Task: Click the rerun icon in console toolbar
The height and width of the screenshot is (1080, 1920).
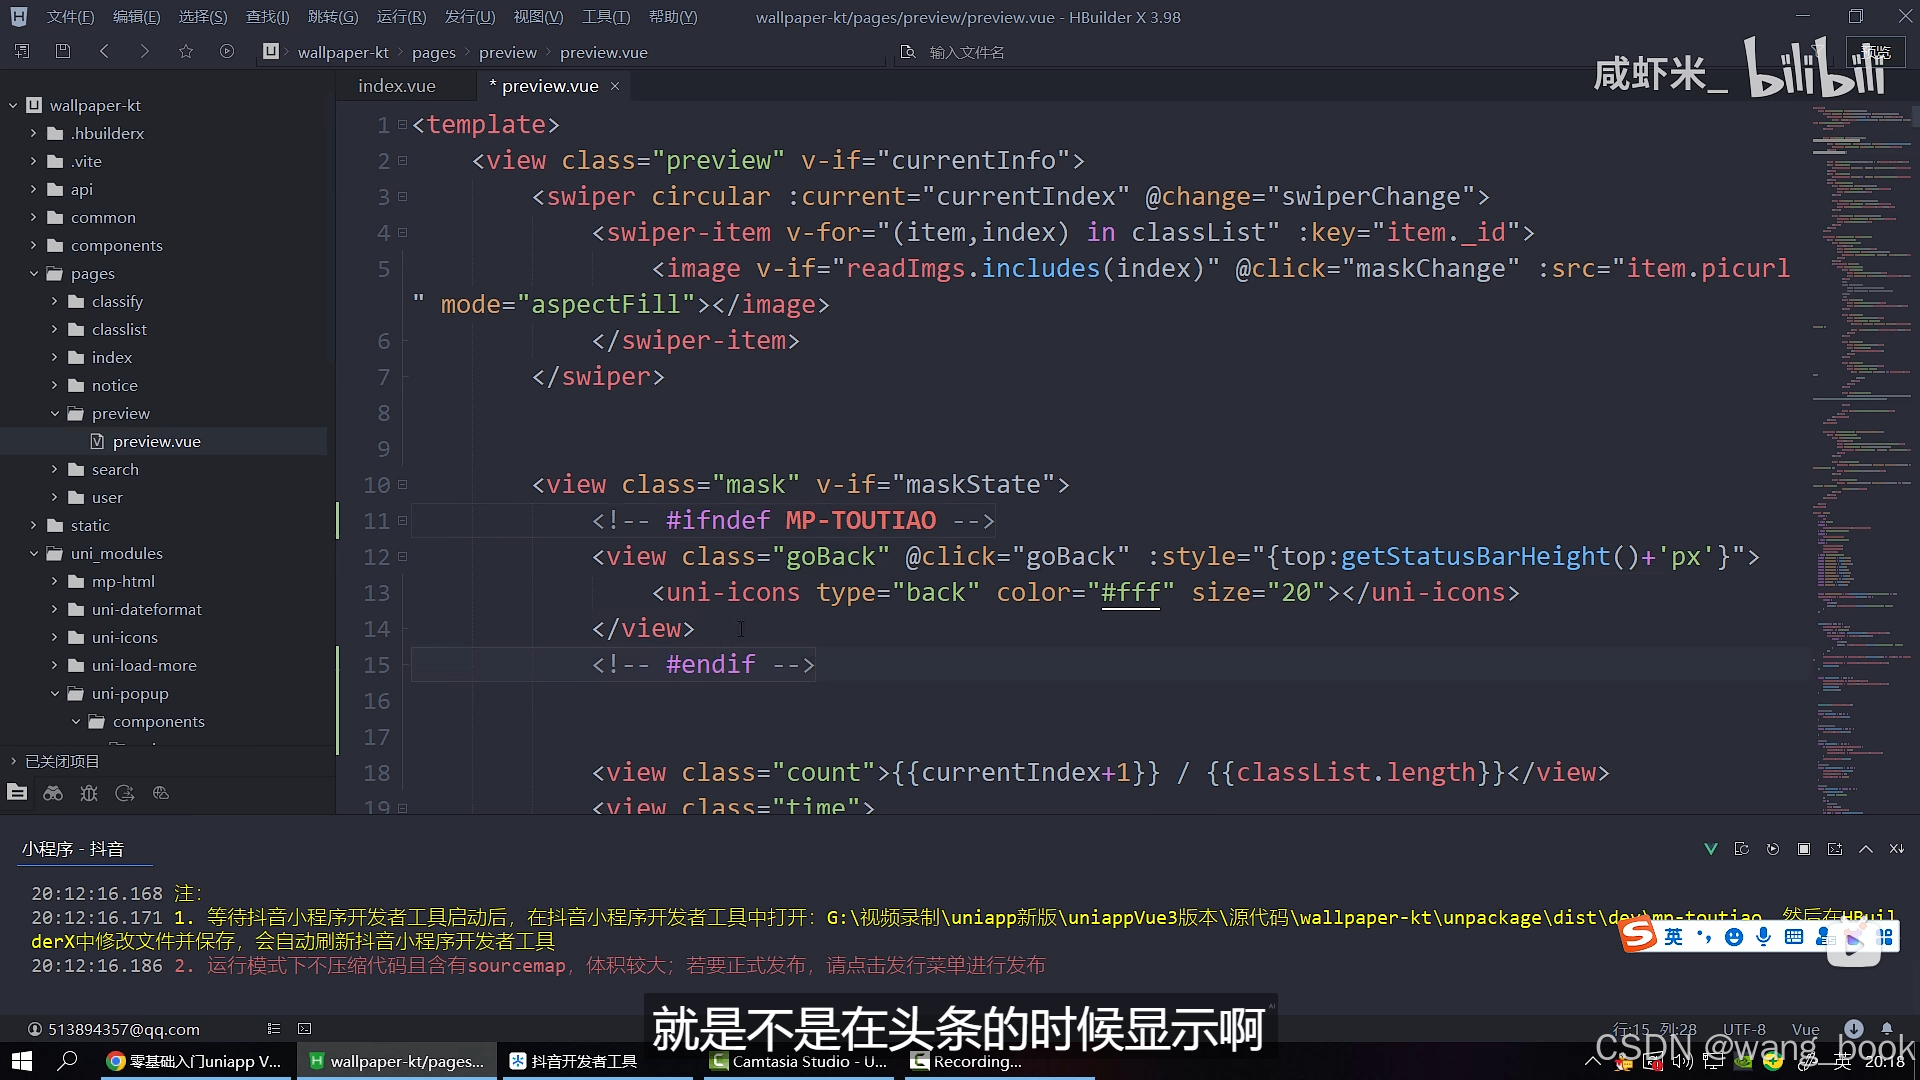Action: pos(1773,849)
